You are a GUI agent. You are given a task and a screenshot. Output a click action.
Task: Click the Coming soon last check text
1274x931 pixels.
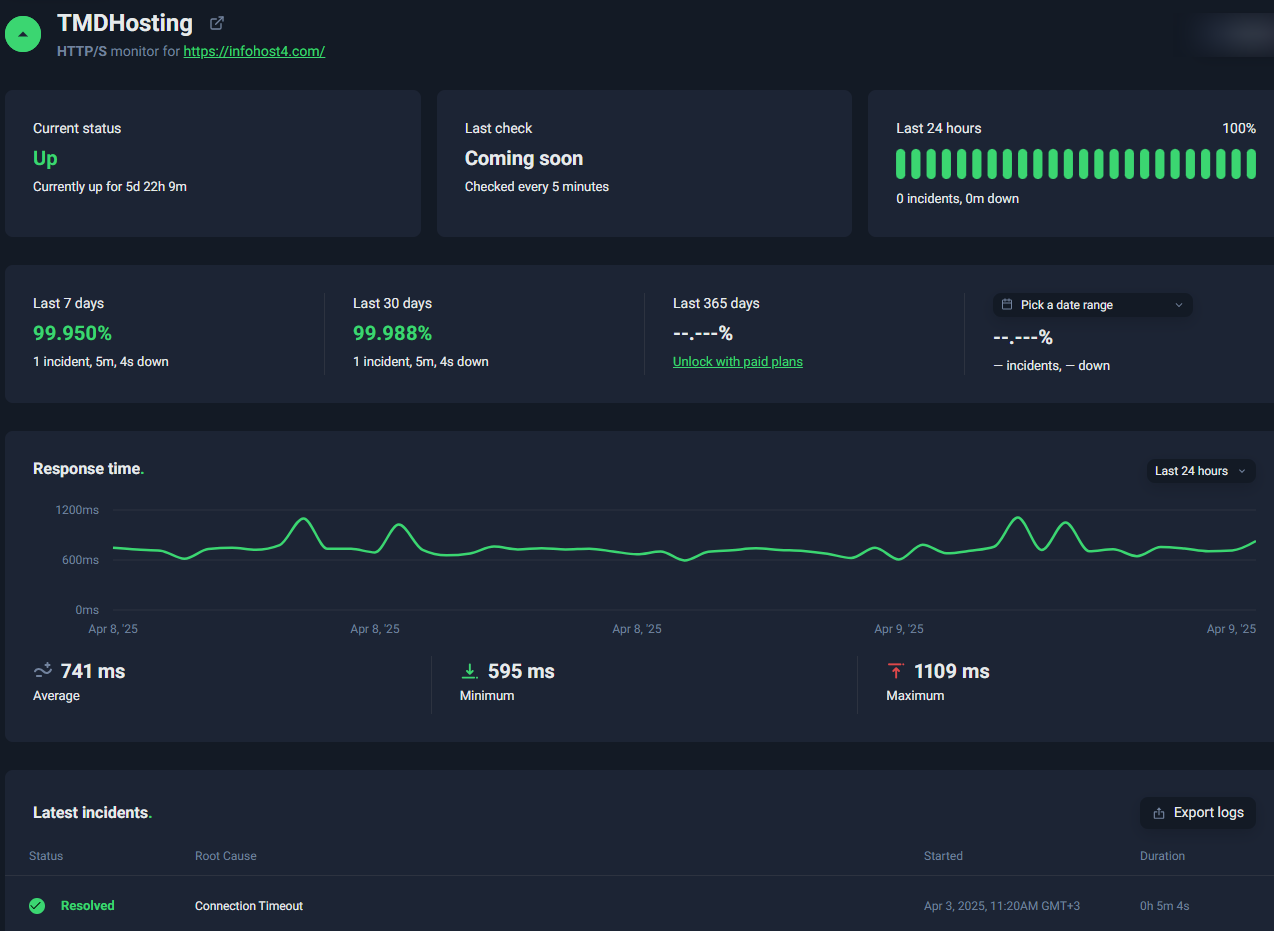(x=524, y=158)
